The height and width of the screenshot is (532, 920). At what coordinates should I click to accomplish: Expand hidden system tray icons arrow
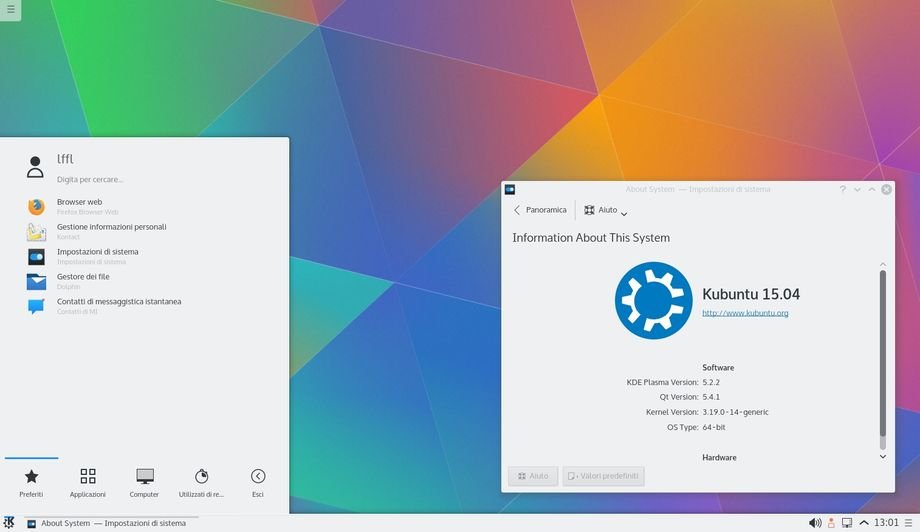[864, 523]
